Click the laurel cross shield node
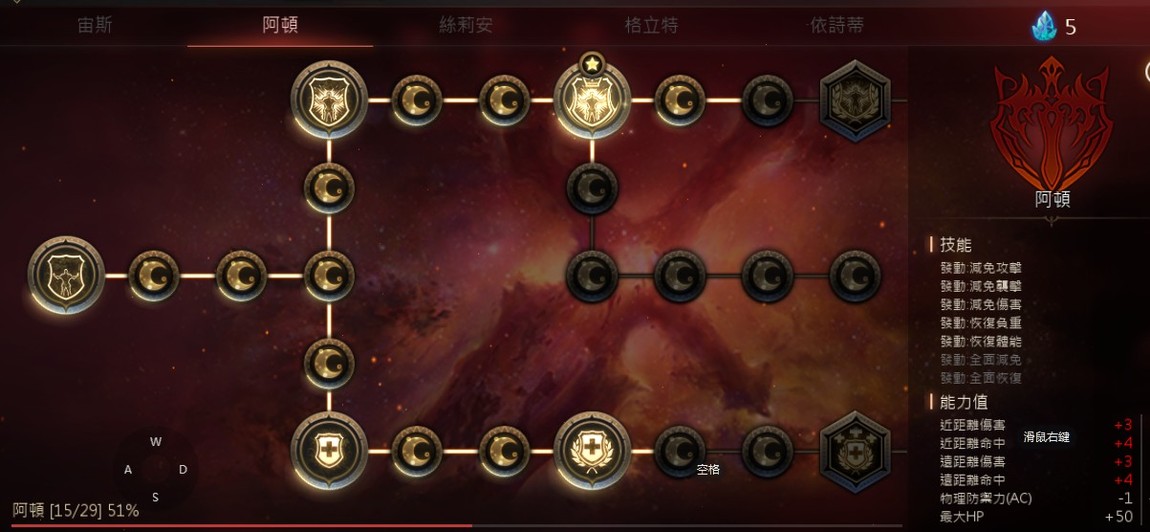Screen dimensions: 1150x532 click(592, 451)
